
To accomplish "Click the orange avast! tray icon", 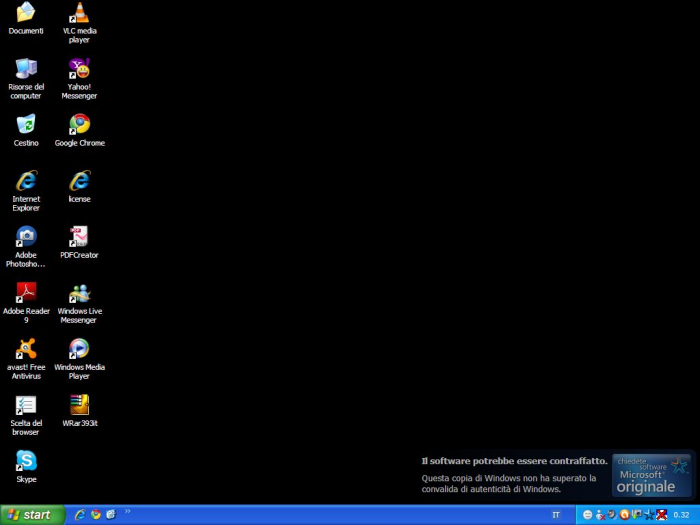I will (x=625, y=515).
